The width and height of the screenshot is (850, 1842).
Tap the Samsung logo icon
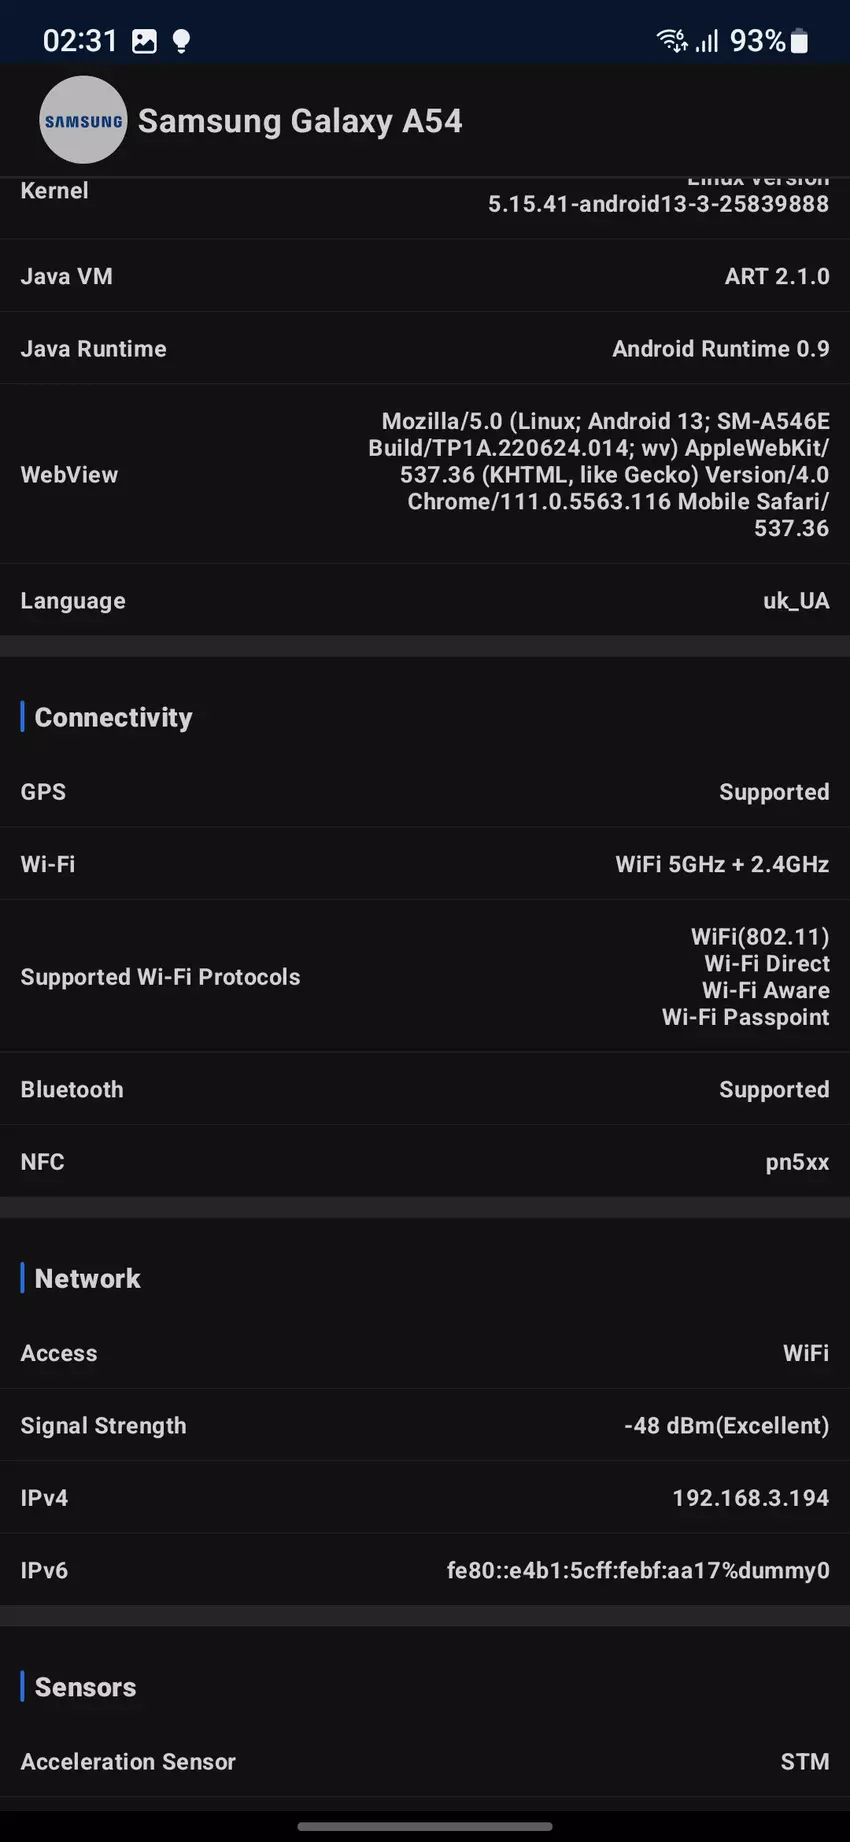tap(83, 121)
